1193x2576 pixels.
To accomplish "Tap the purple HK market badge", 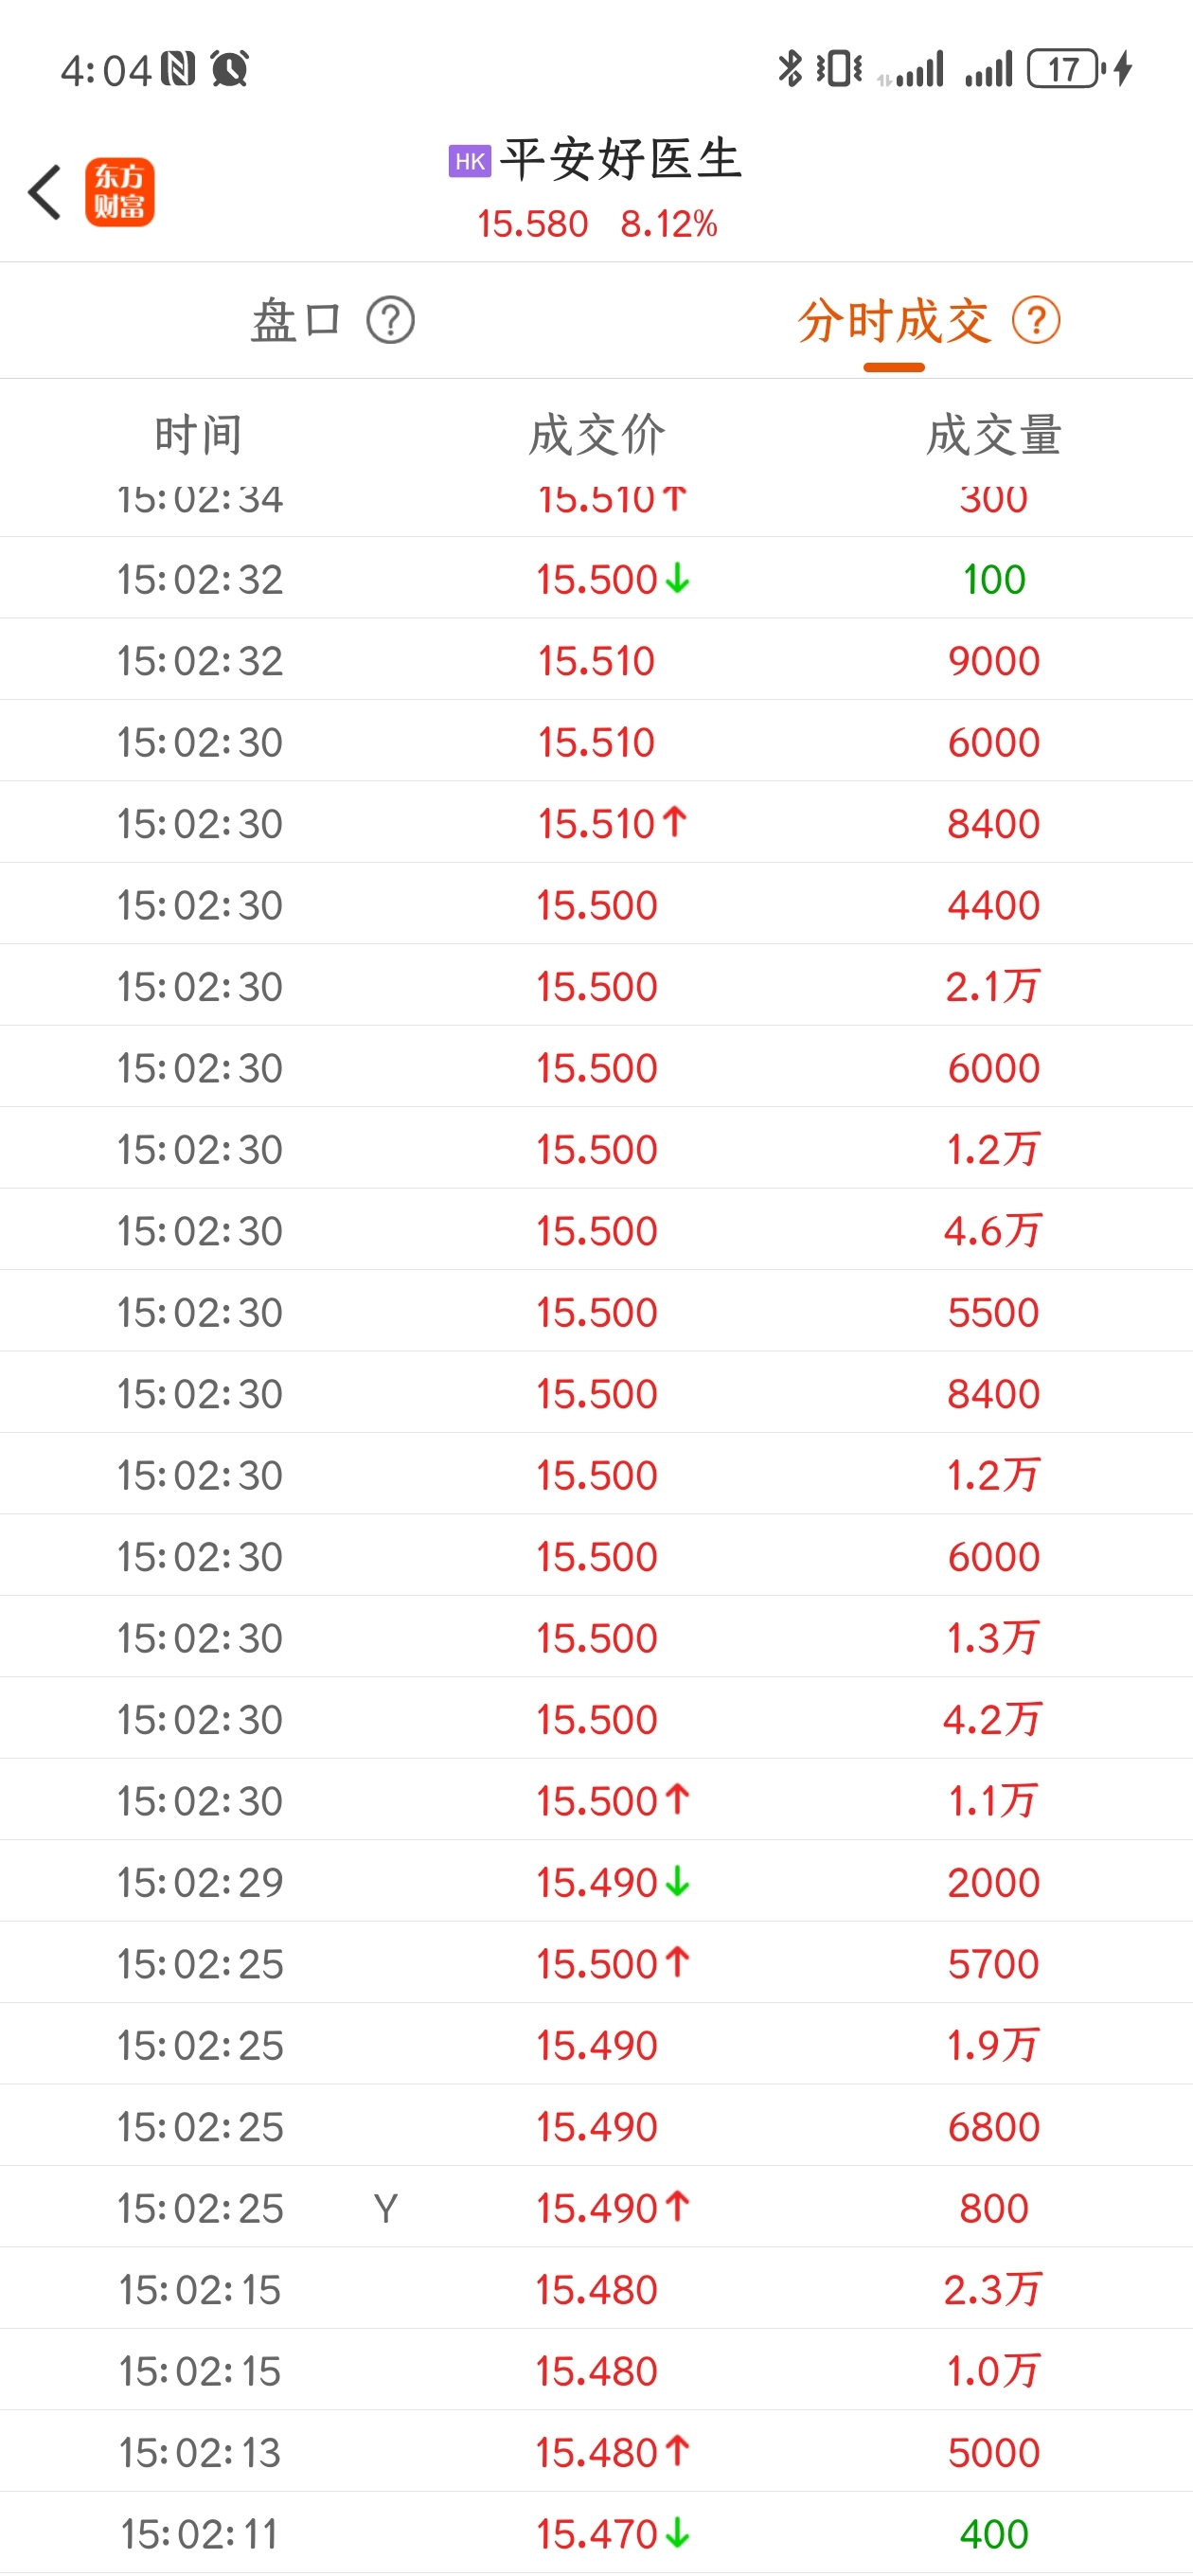I will pyautogui.click(x=470, y=161).
